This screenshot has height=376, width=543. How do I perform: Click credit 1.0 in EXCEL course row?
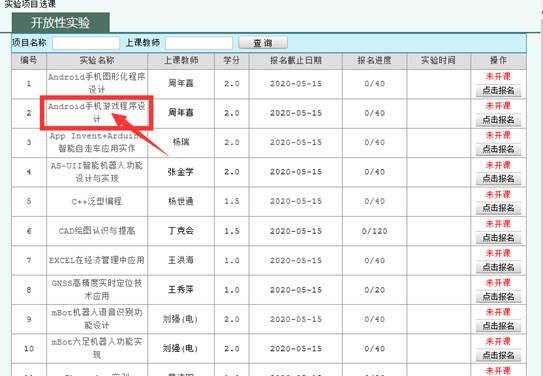(x=232, y=260)
